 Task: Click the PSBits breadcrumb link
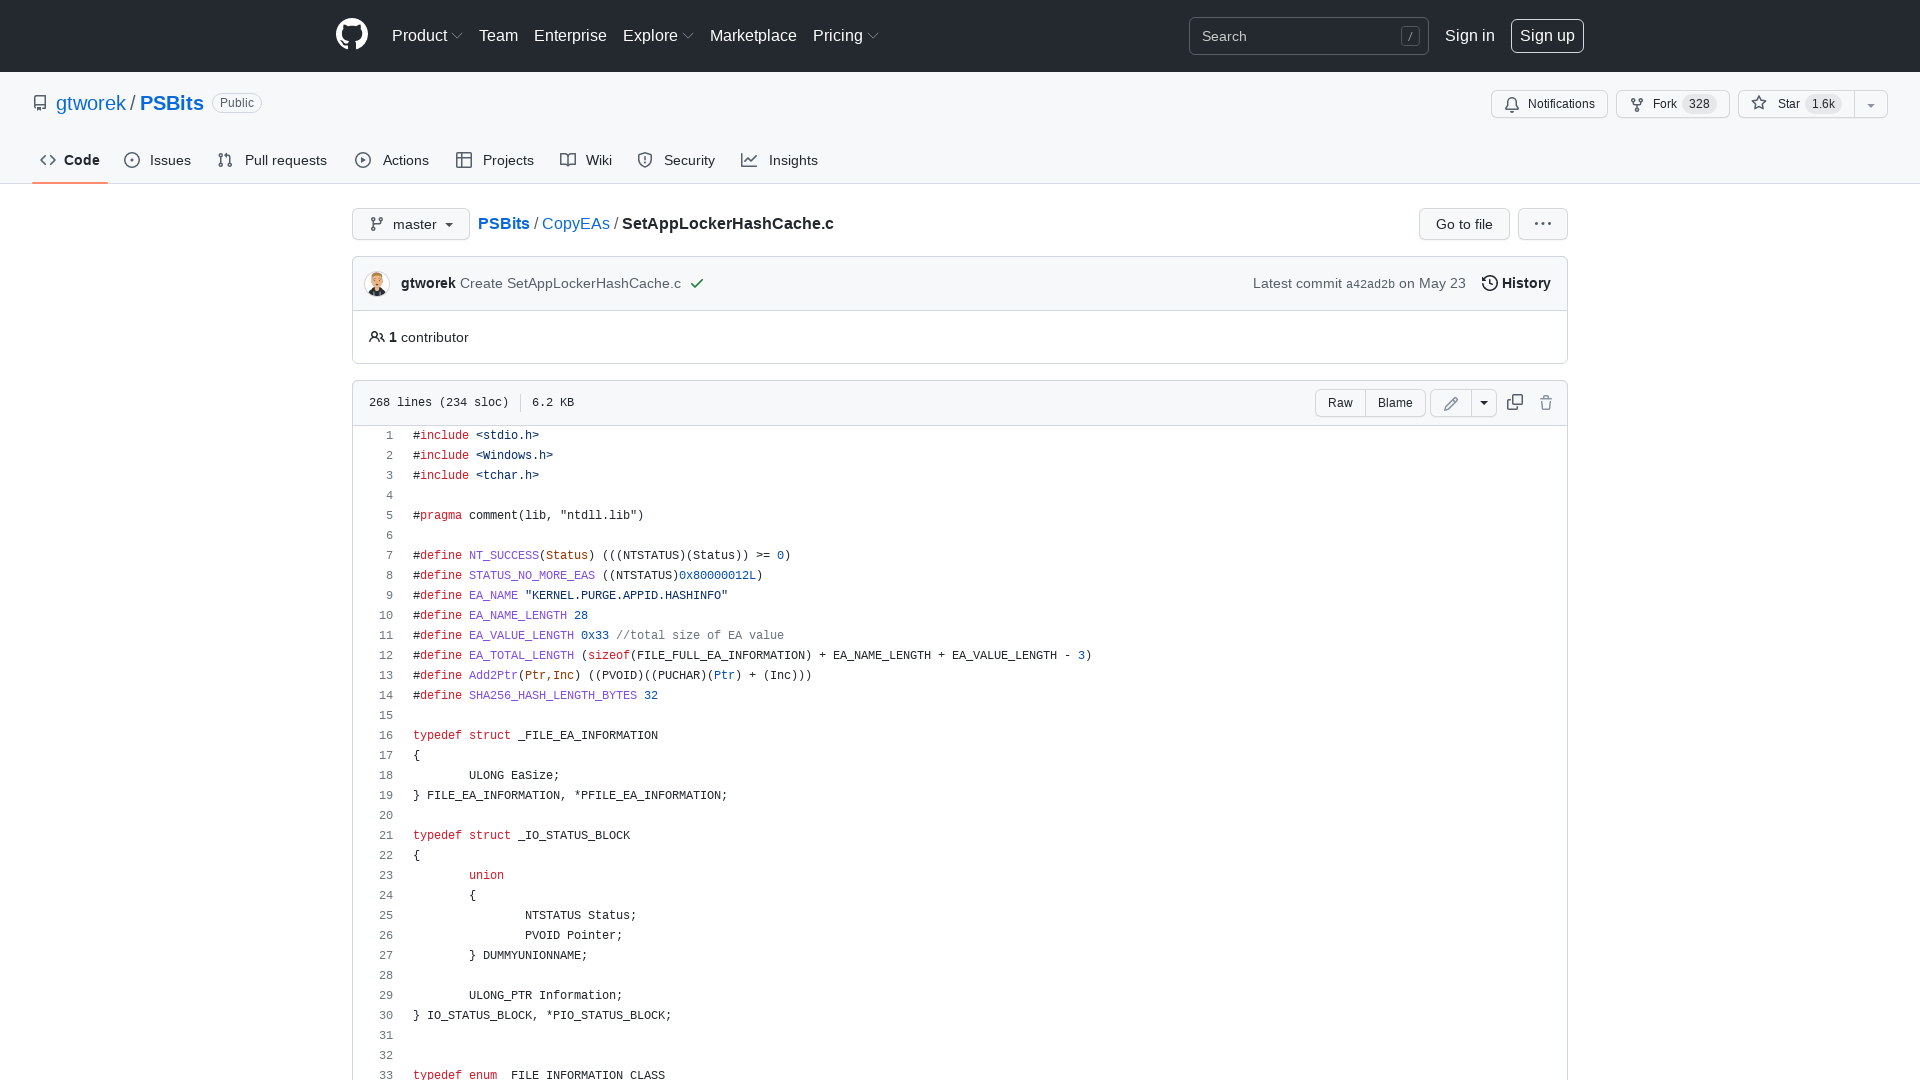pos(504,223)
